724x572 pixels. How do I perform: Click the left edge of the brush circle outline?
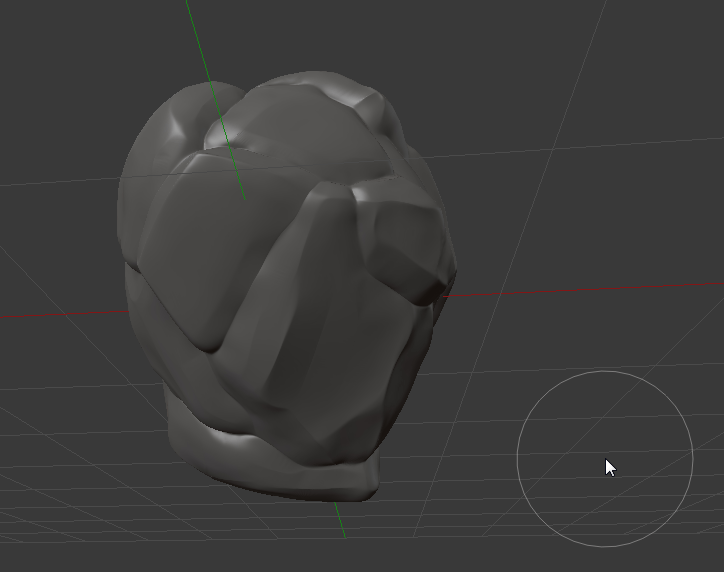click(517, 458)
